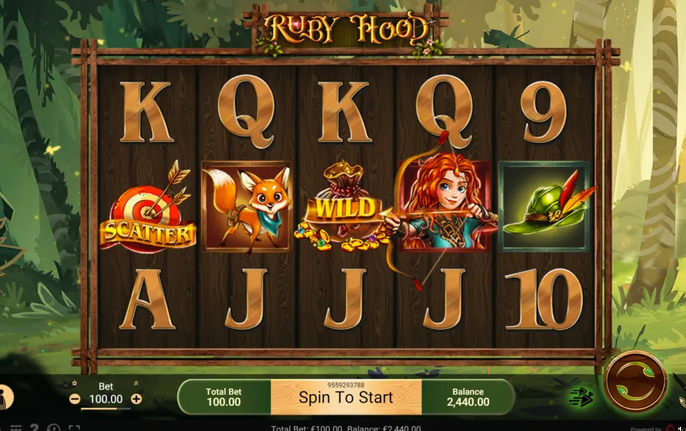Spin the reels with round button
This screenshot has height=431, width=686.
click(x=635, y=381)
